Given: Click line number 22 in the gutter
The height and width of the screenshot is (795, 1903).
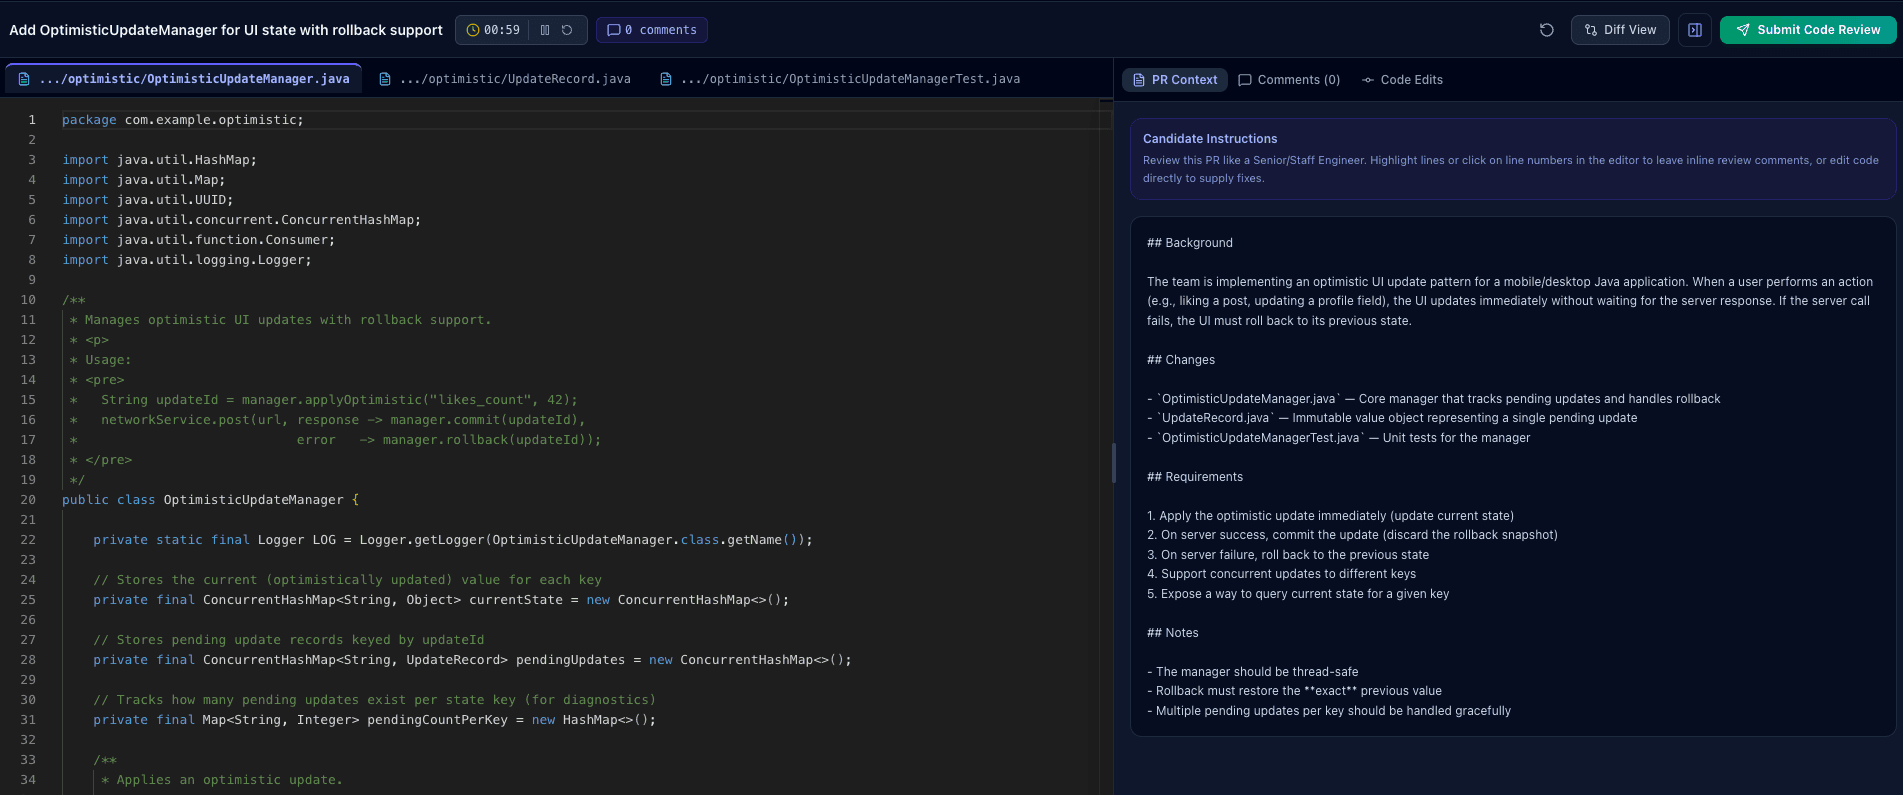Looking at the screenshot, I should point(28,540).
